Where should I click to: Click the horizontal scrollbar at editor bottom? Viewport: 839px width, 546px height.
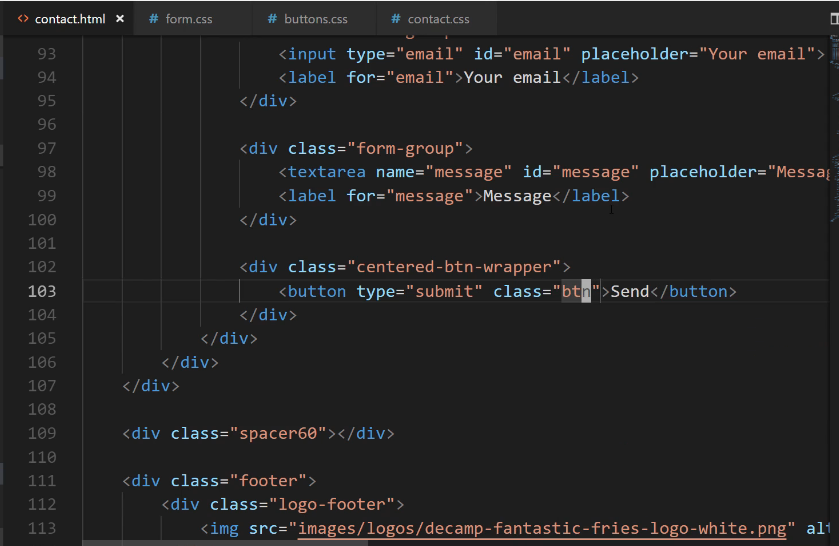click(x=225, y=543)
